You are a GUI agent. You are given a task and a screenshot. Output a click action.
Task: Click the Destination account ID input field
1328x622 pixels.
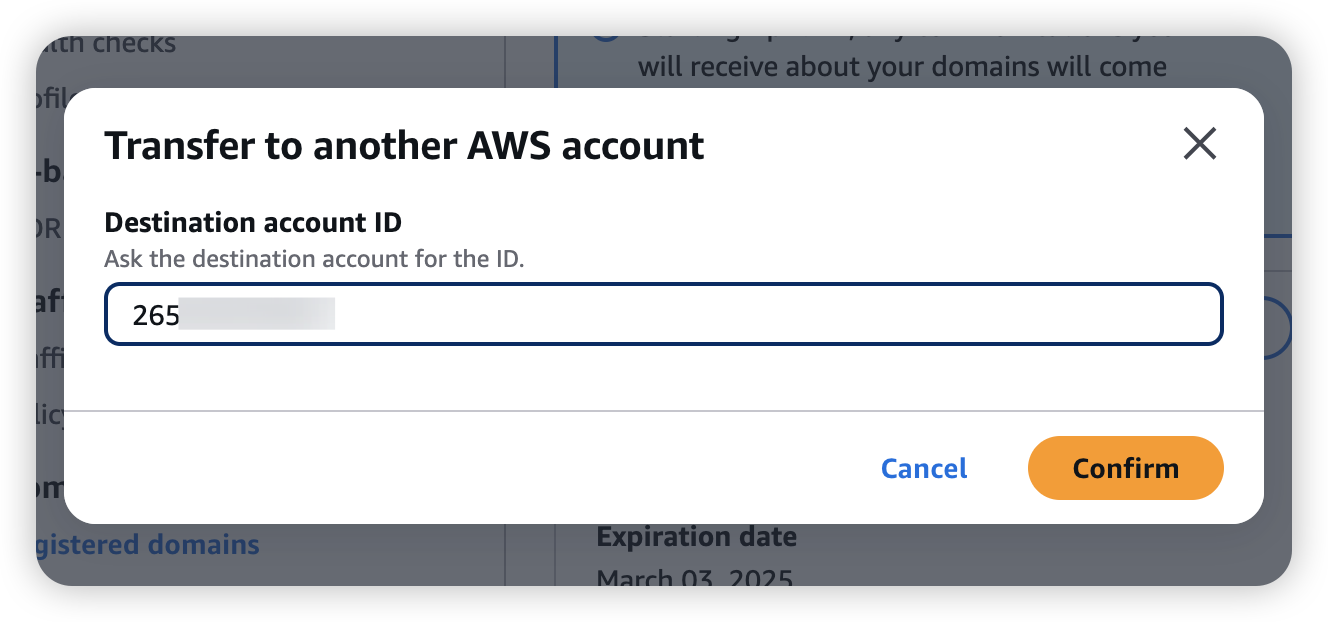click(x=663, y=315)
